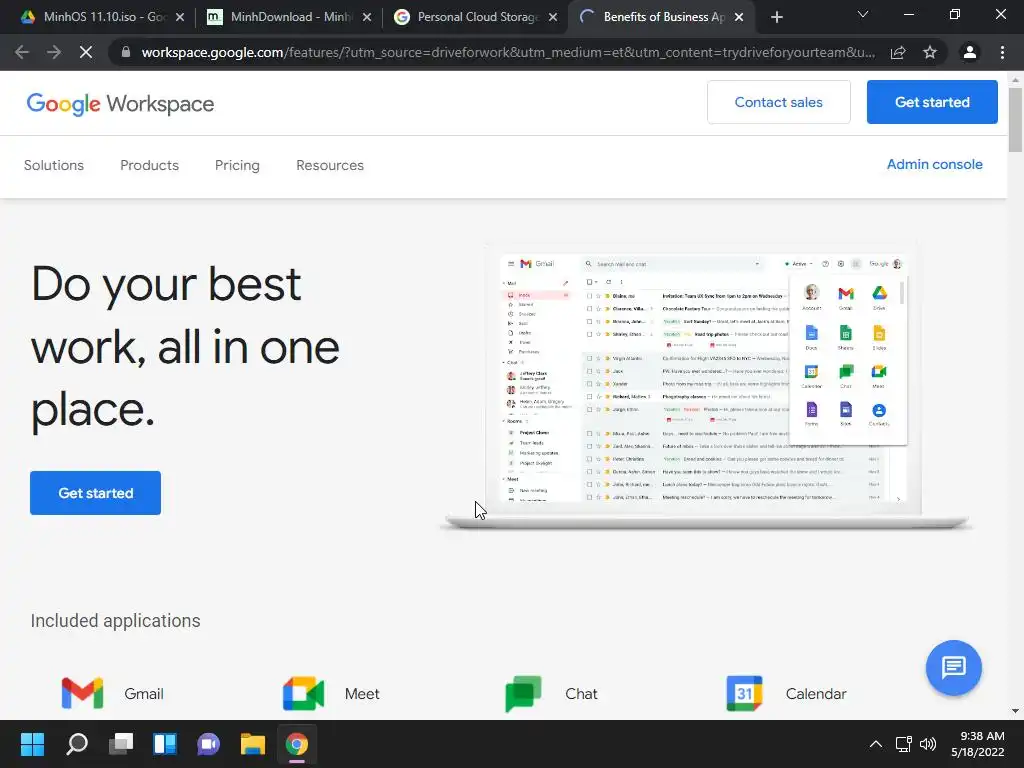Click hero Get started button
This screenshot has width=1024, height=768.
(95, 493)
